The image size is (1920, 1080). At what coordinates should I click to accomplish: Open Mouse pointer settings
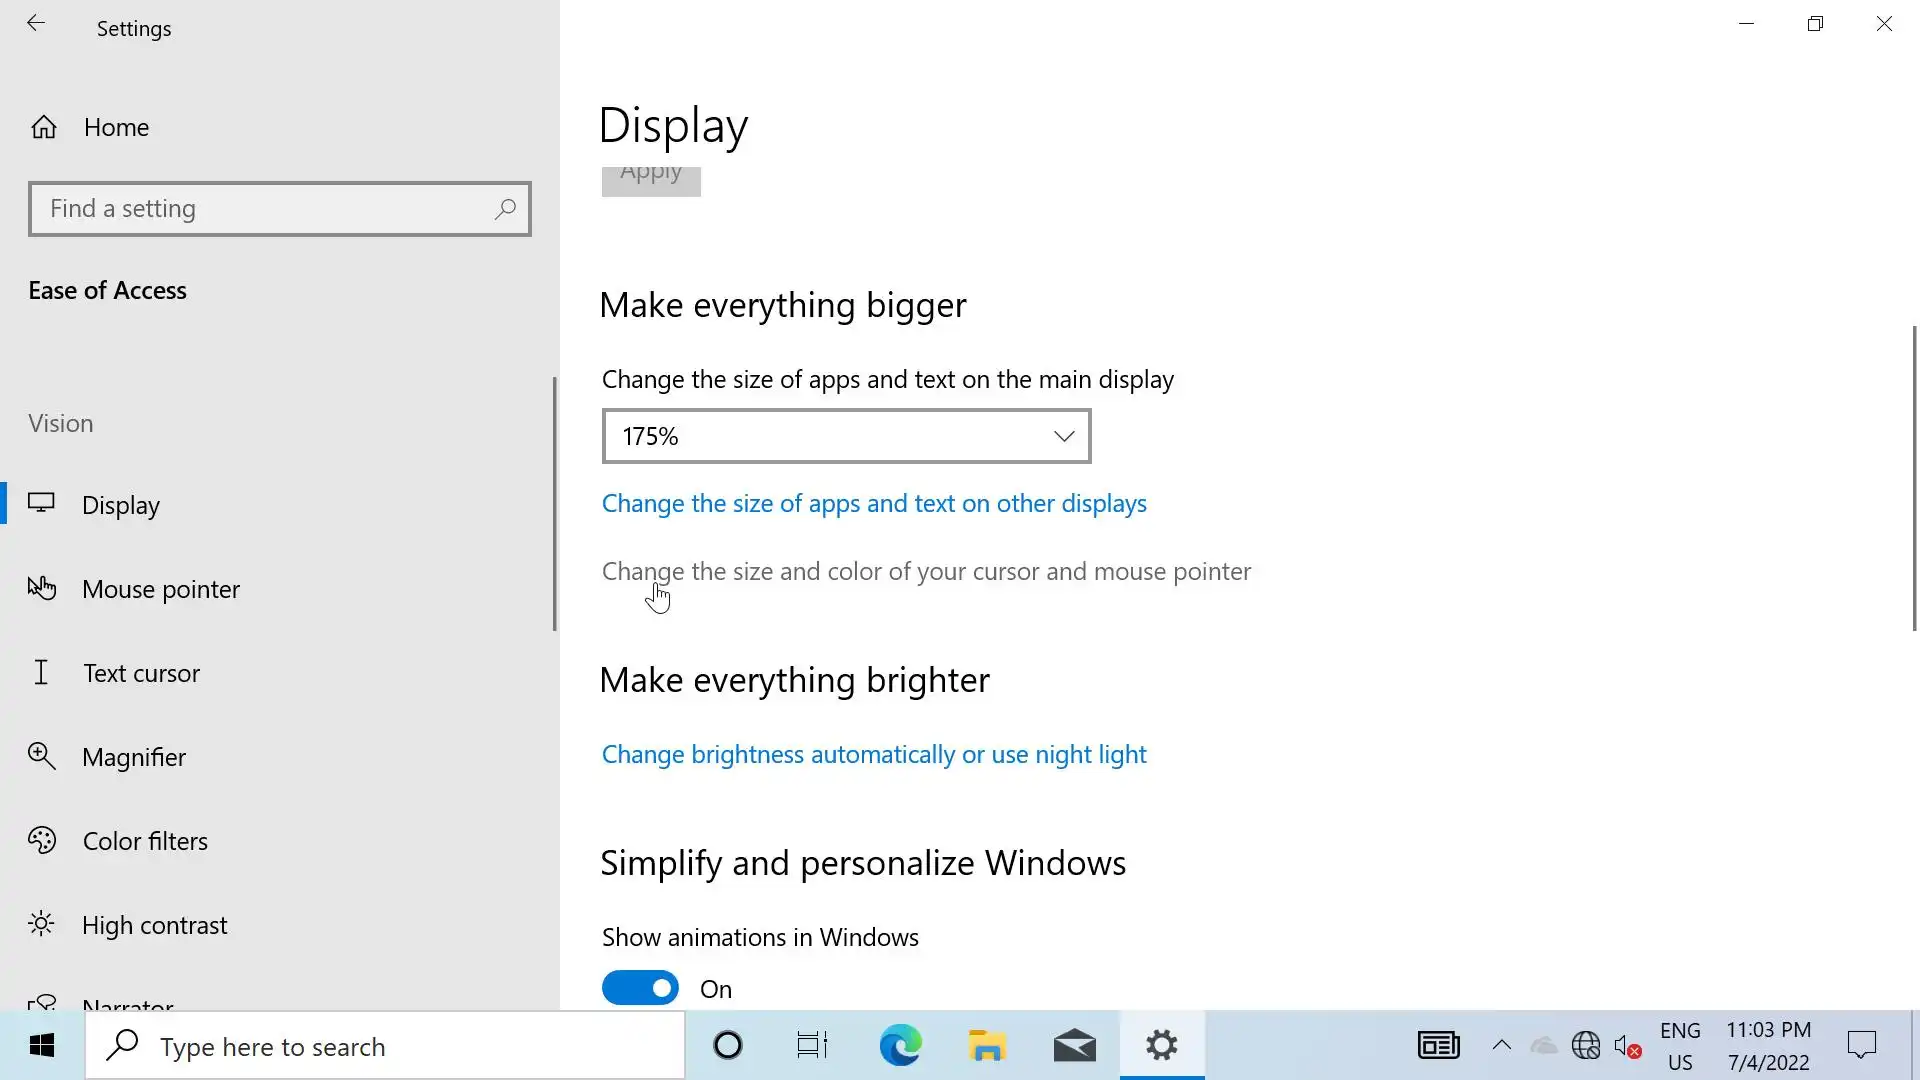(160, 589)
